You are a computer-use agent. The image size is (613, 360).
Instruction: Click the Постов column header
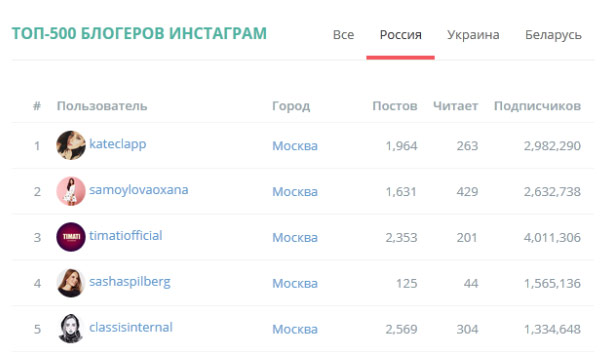395,106
